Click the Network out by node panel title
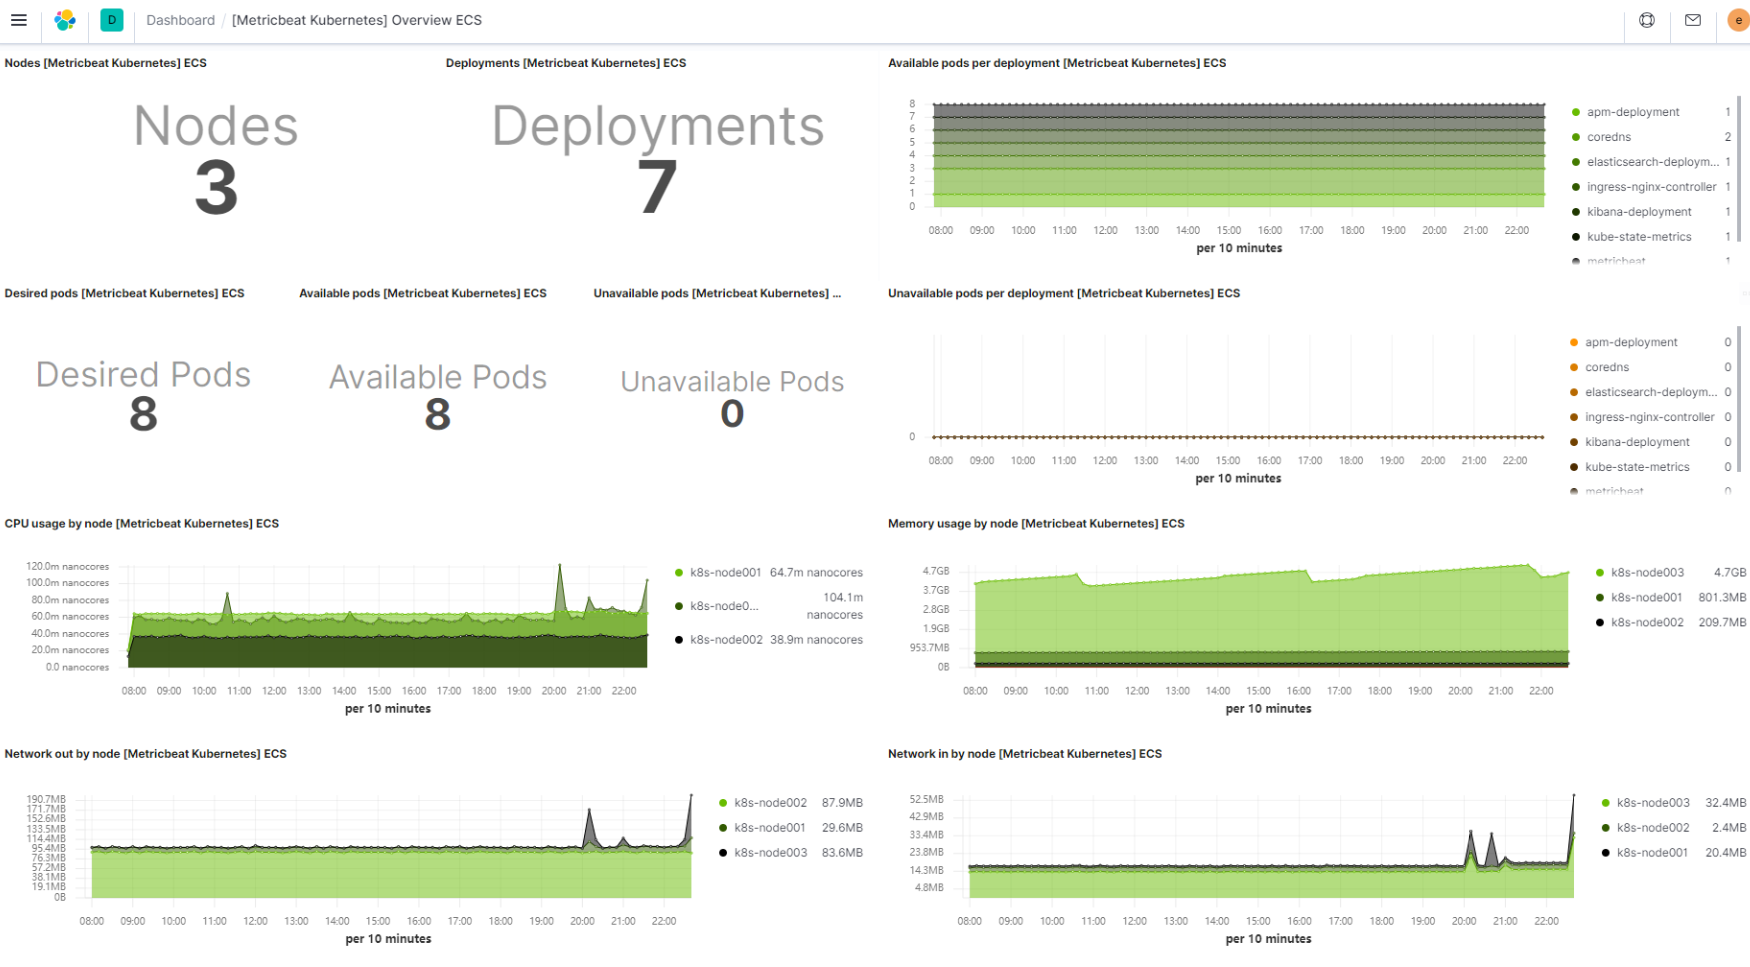 146,754
